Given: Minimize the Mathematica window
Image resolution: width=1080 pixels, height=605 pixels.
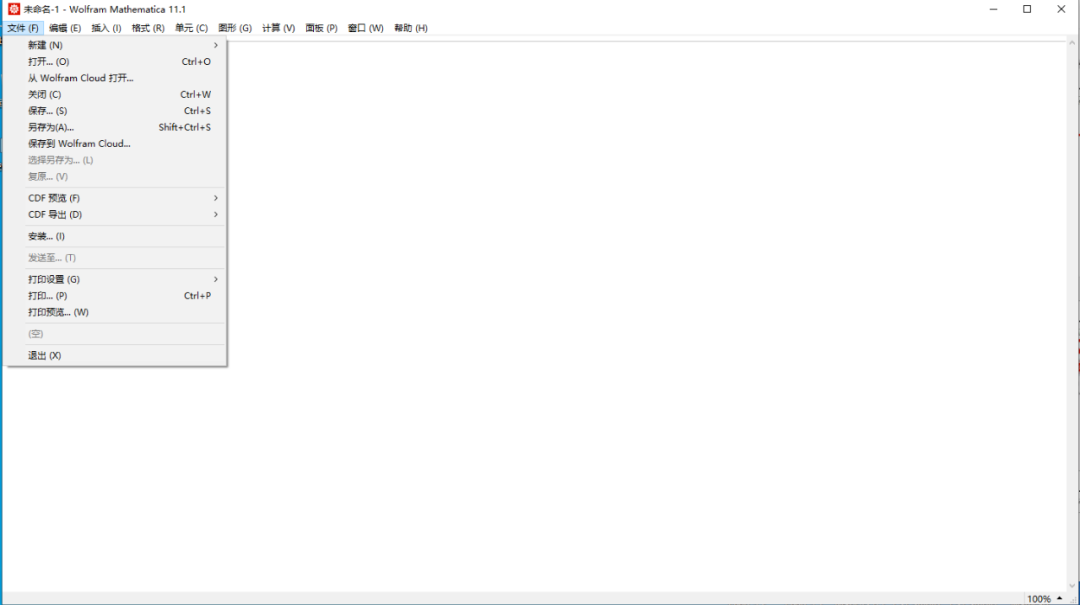Looking at the screenshot, I should pyautogui.click(x=993, y=9).
